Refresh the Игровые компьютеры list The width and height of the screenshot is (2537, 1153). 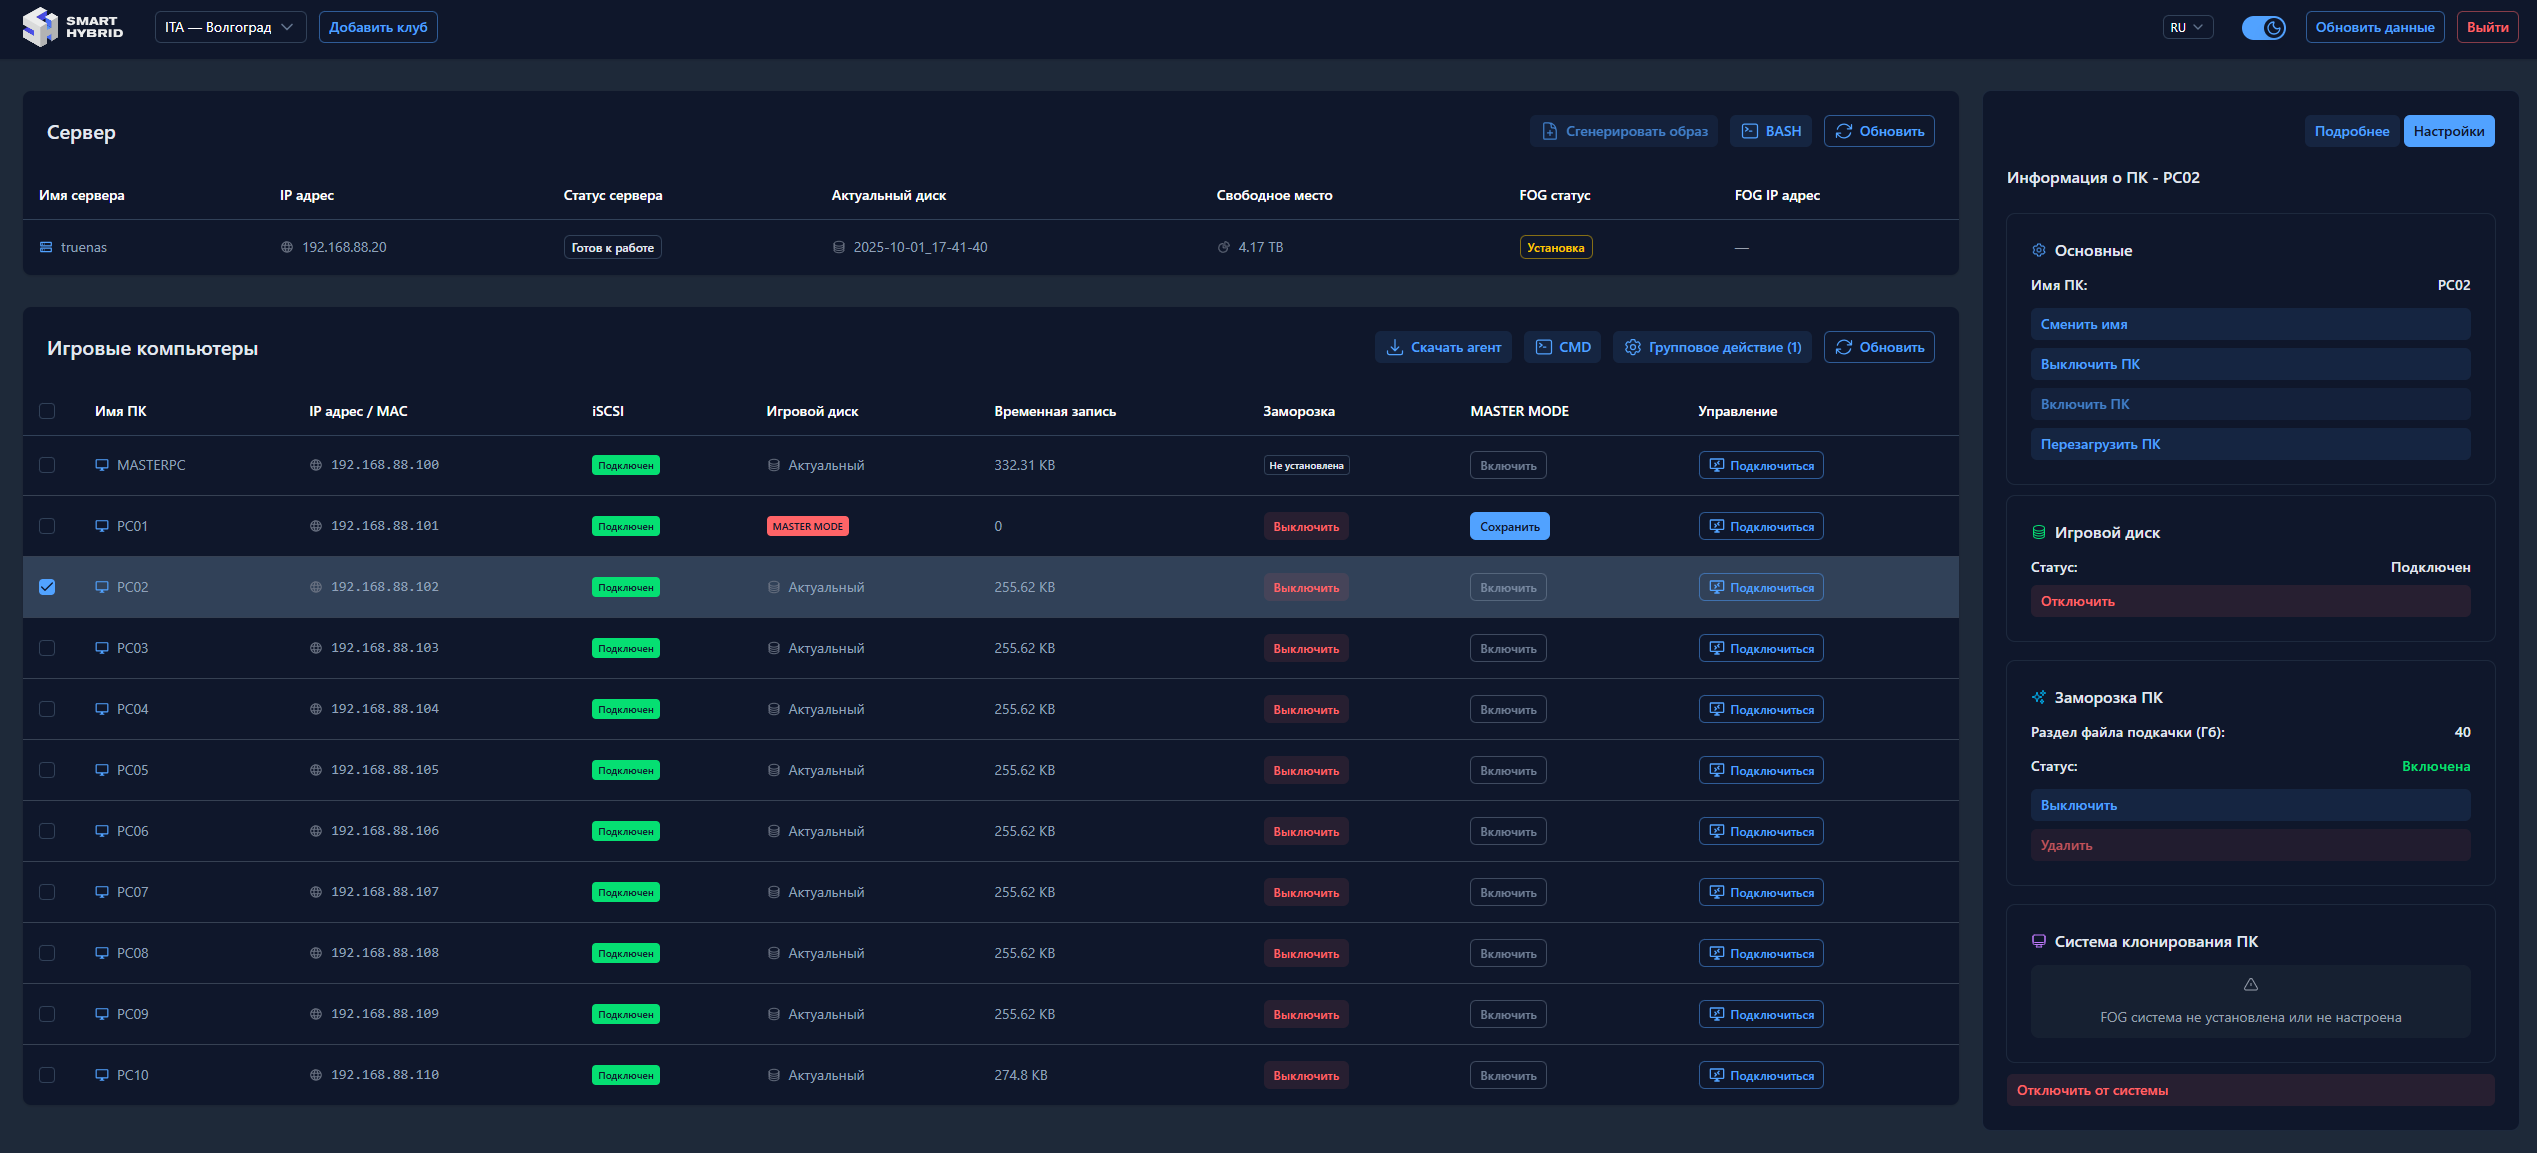point(1879,347)
